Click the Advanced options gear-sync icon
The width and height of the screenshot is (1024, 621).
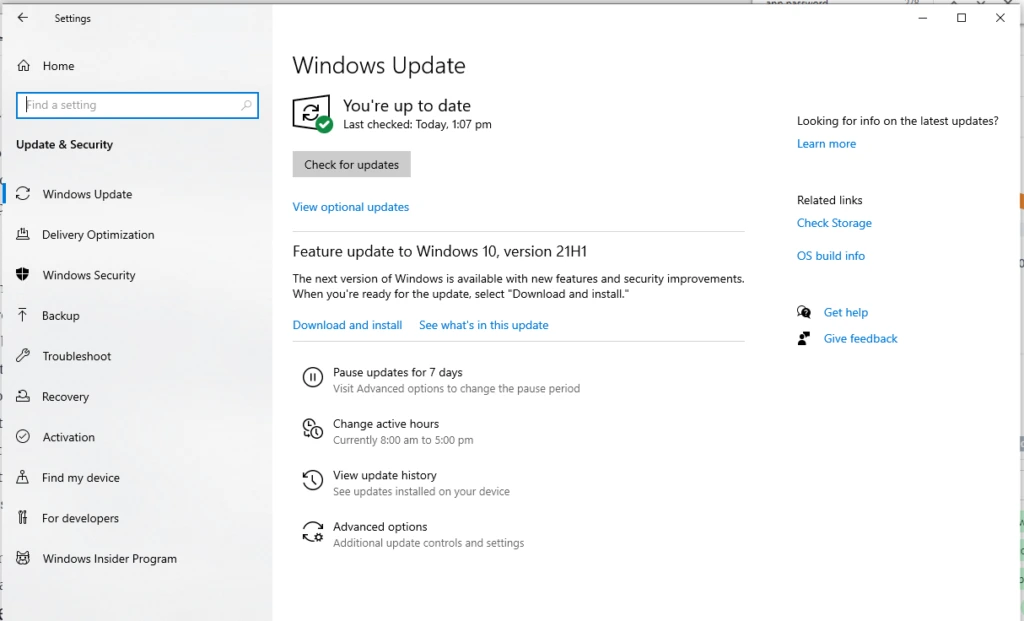[x=312, y=532]
